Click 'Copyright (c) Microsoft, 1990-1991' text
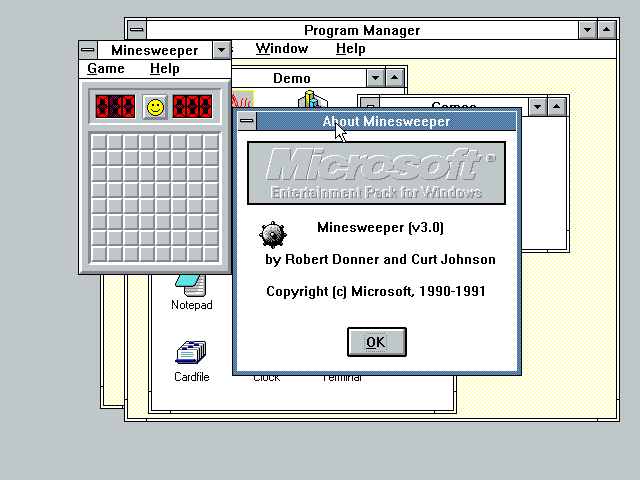The image size is (640, 480). (x=376, y=291)
